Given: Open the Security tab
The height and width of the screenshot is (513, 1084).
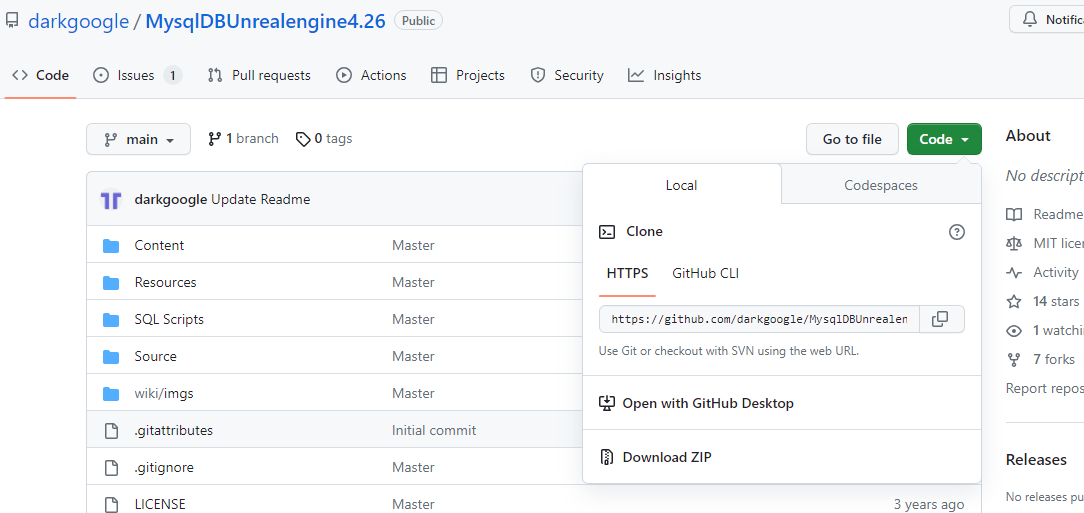Looking at the screenshot, I should point(567,75).
